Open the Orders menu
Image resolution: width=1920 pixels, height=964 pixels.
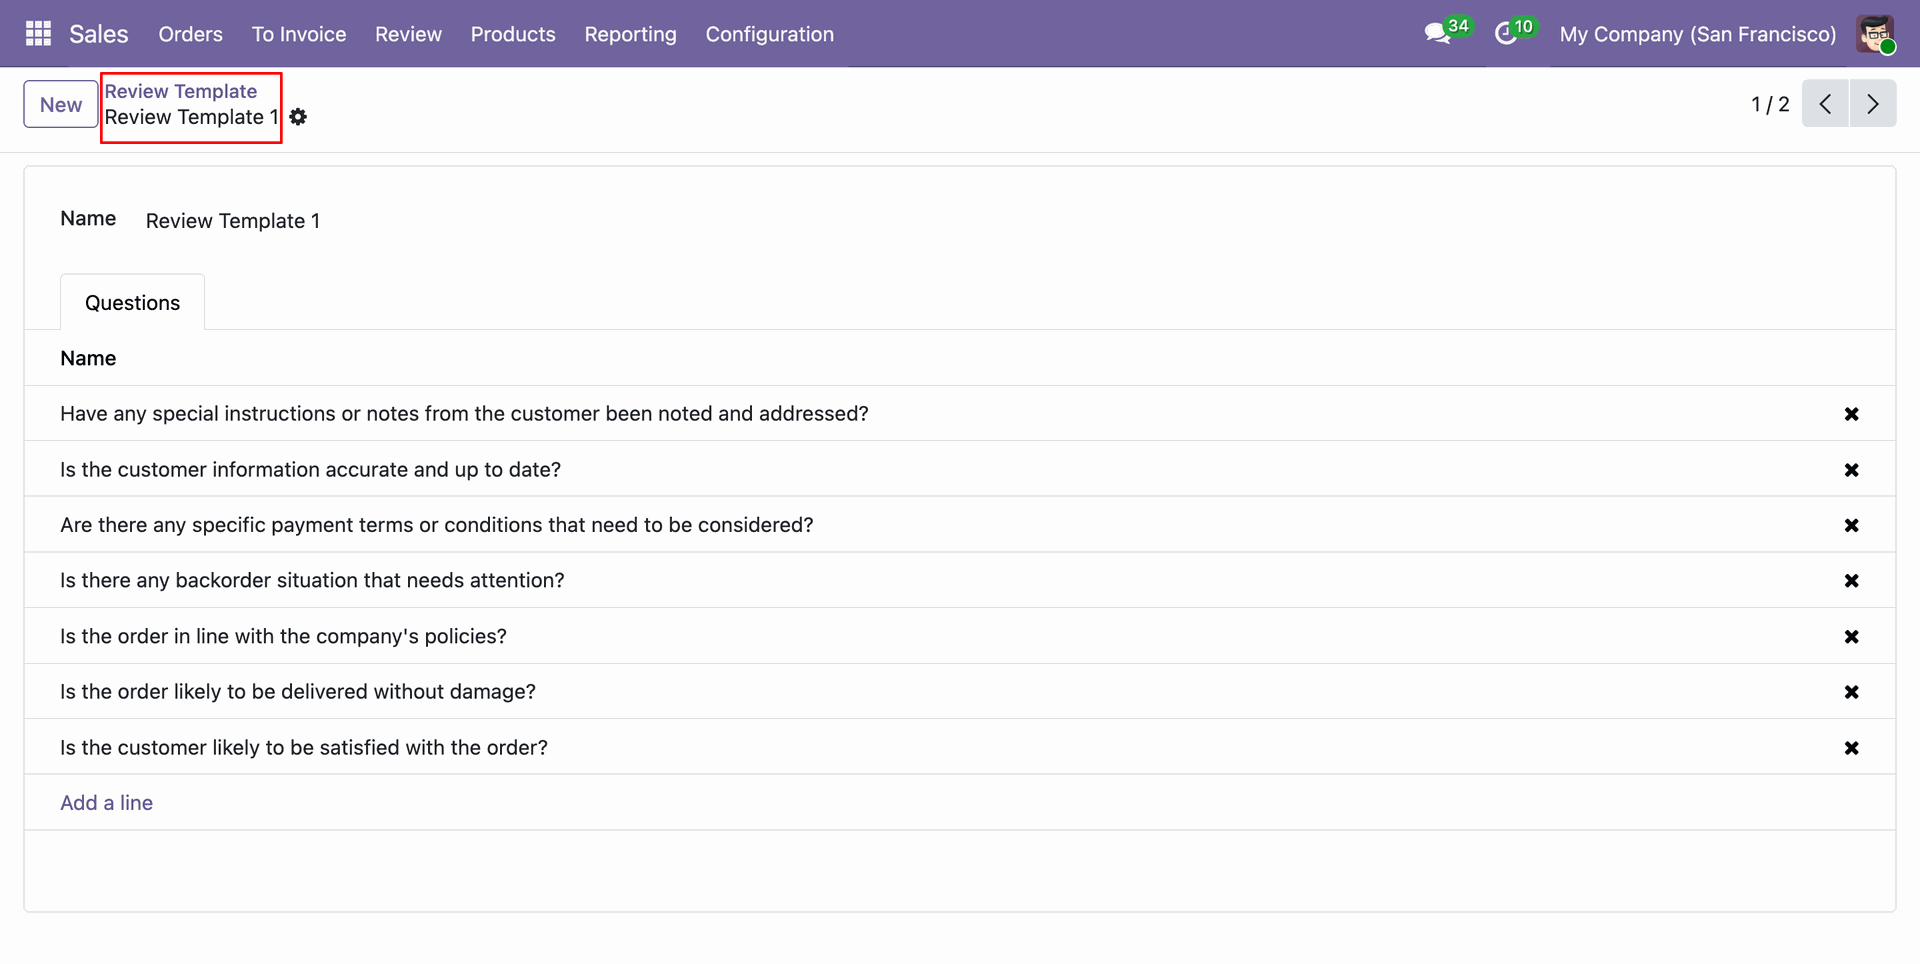(190, 34)
